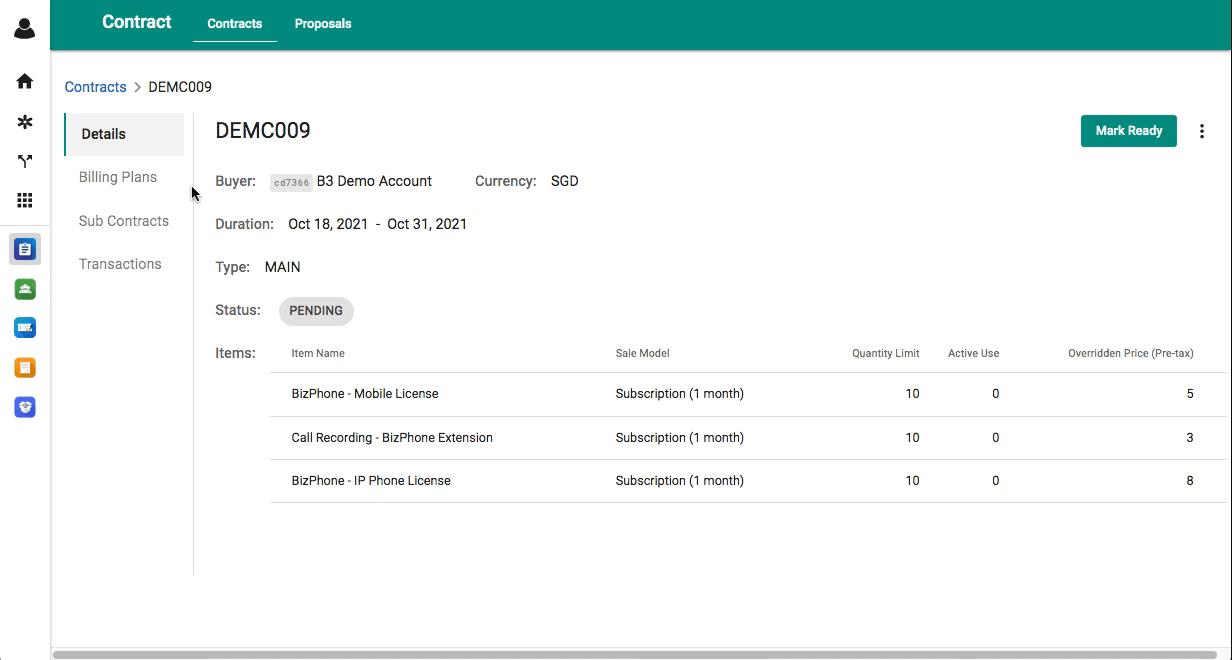Select the Call Recording - BizPhone Extension item

click(x=392, y=438)
